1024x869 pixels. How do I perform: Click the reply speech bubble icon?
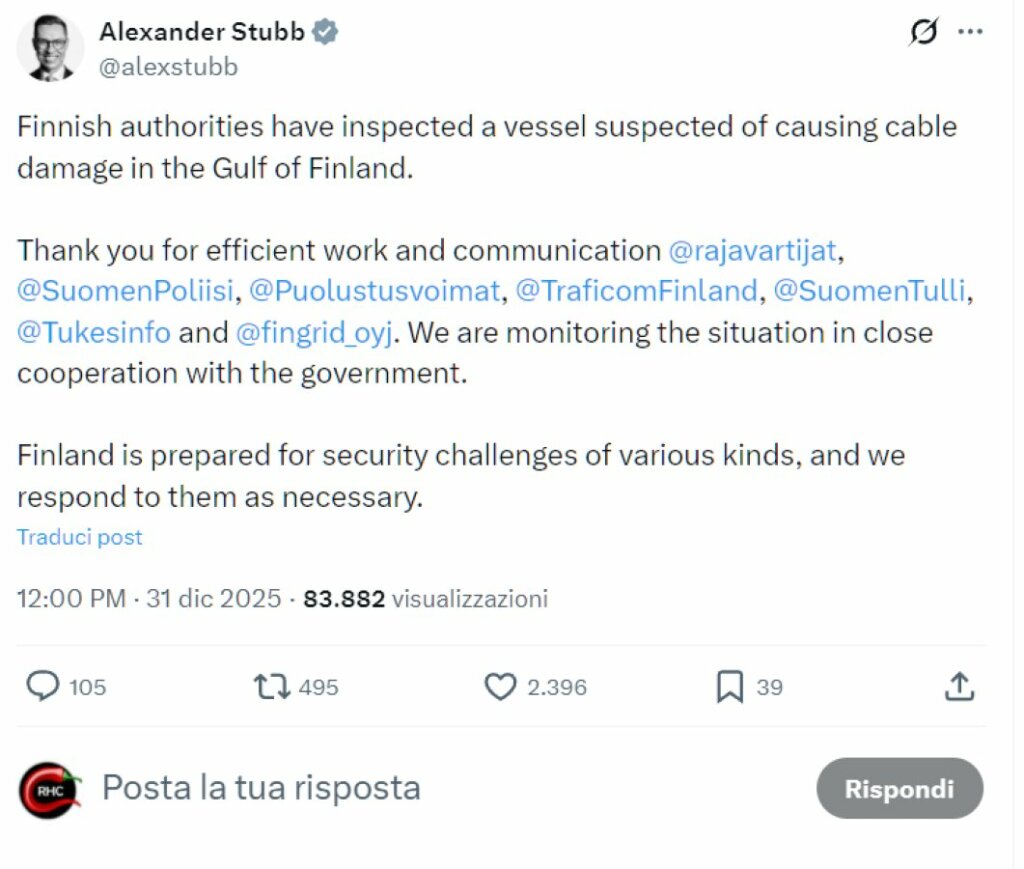[x=43, y=686]
